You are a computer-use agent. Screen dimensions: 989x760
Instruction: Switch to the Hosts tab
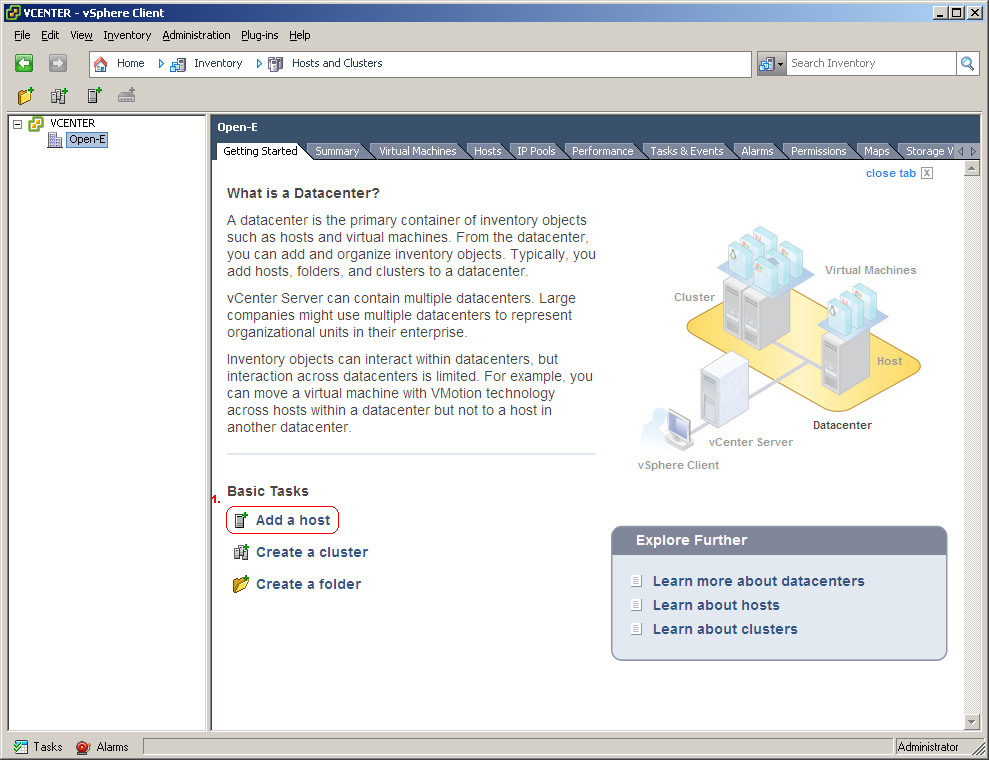click(488, 151)
